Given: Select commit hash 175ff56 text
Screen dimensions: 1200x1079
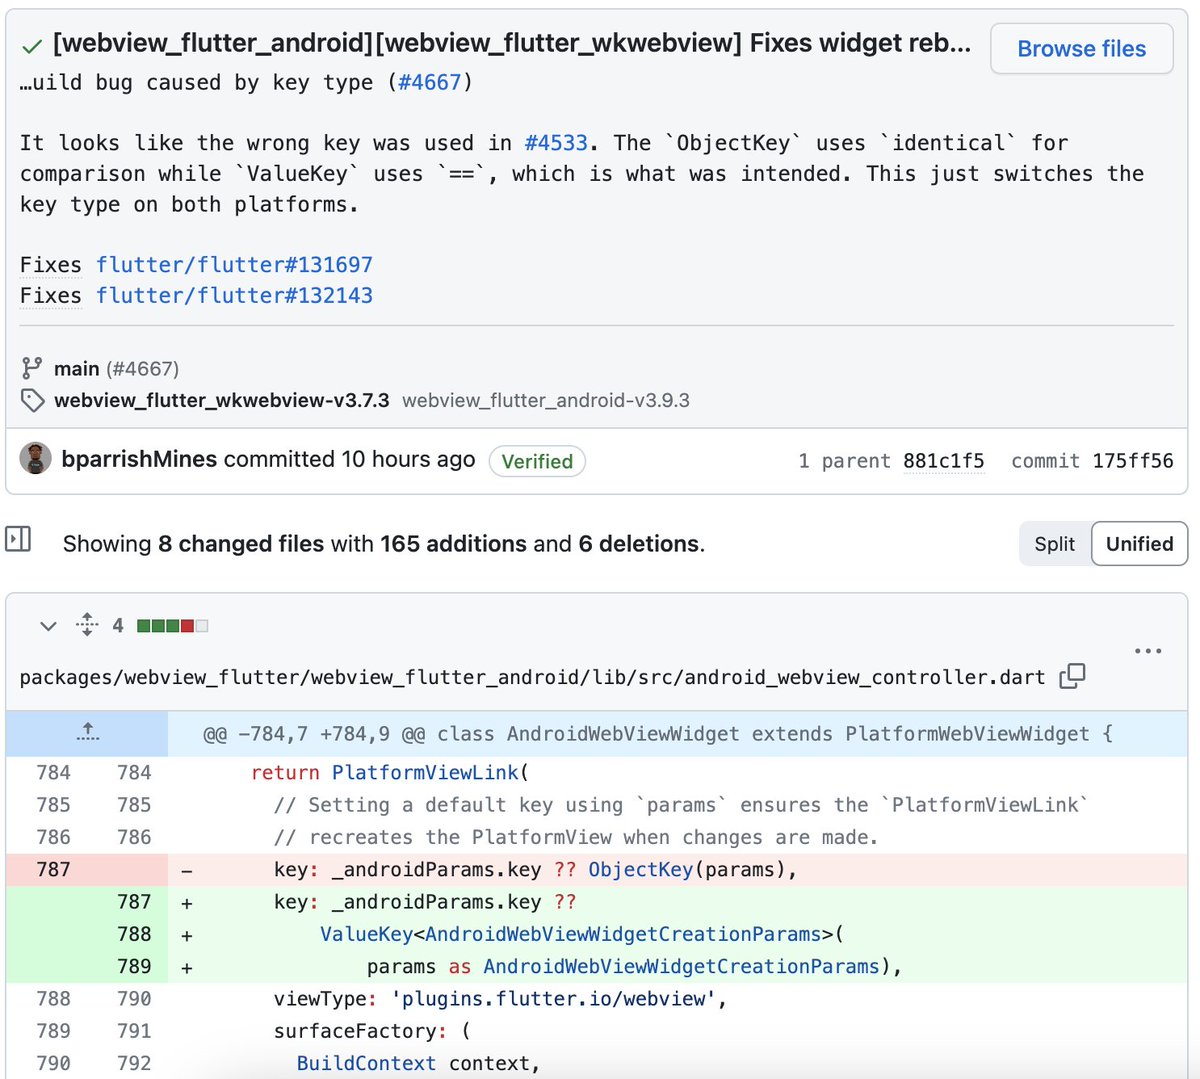Looking at the screenshot, I should point(1133,461).
